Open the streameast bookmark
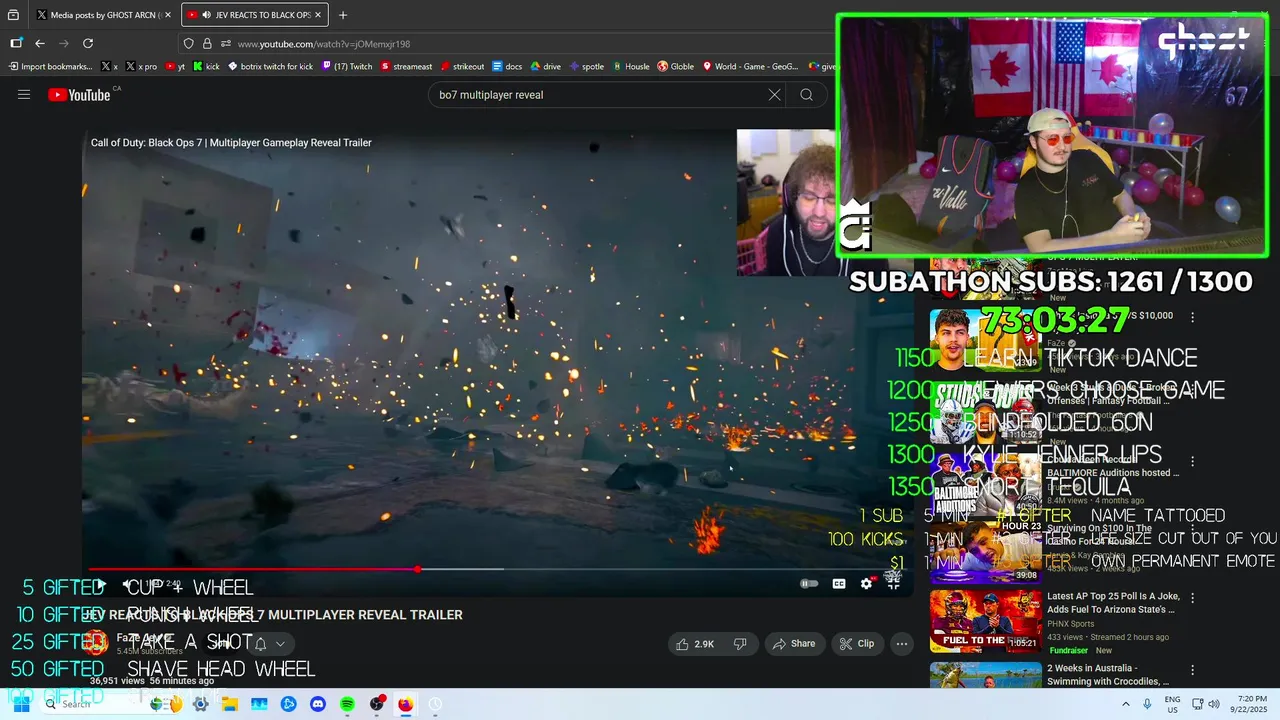1280x720 pixels. [406, 66]
